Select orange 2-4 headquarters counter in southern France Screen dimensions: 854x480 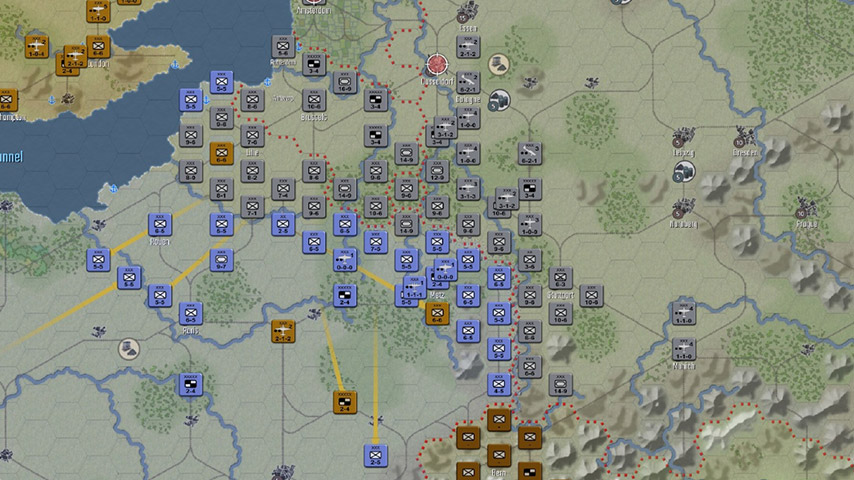(x=345, y=402)
